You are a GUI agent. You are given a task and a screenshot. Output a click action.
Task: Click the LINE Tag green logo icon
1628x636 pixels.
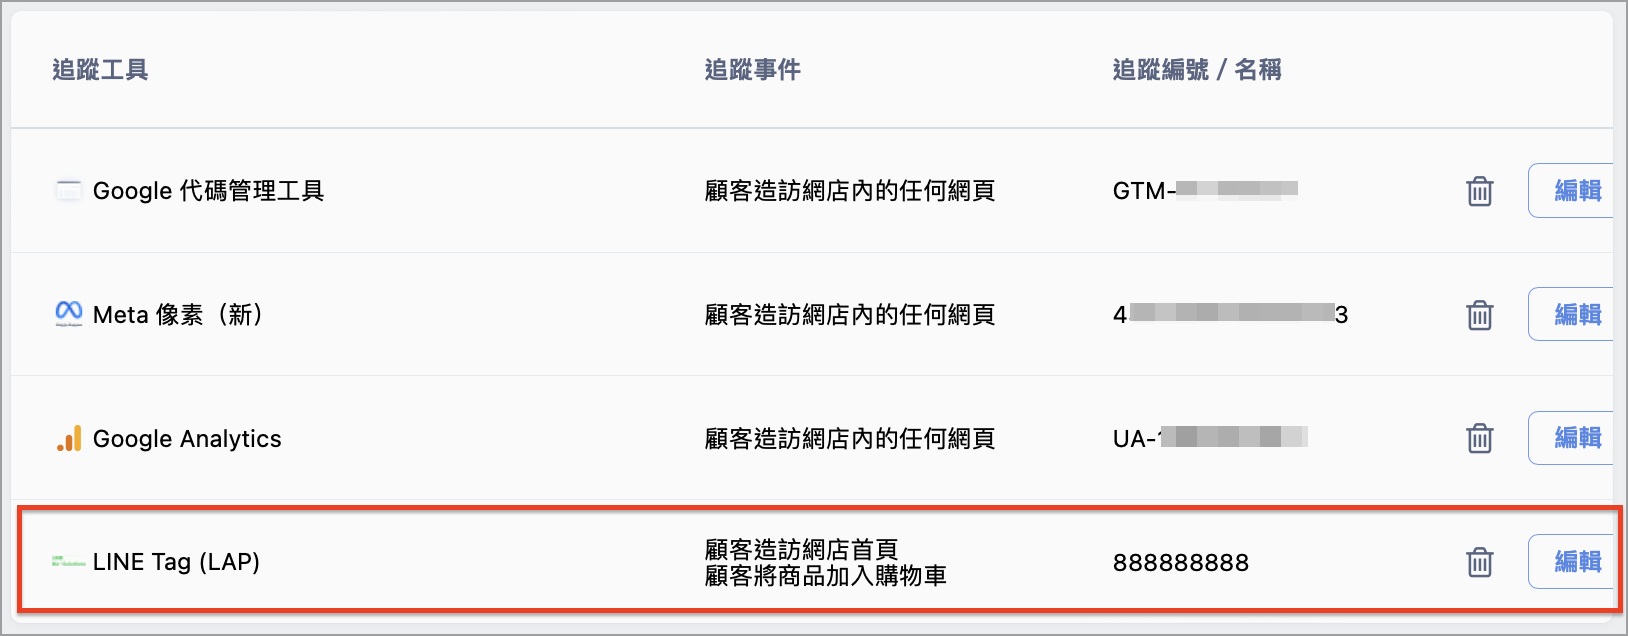click(x=68, y=562)
